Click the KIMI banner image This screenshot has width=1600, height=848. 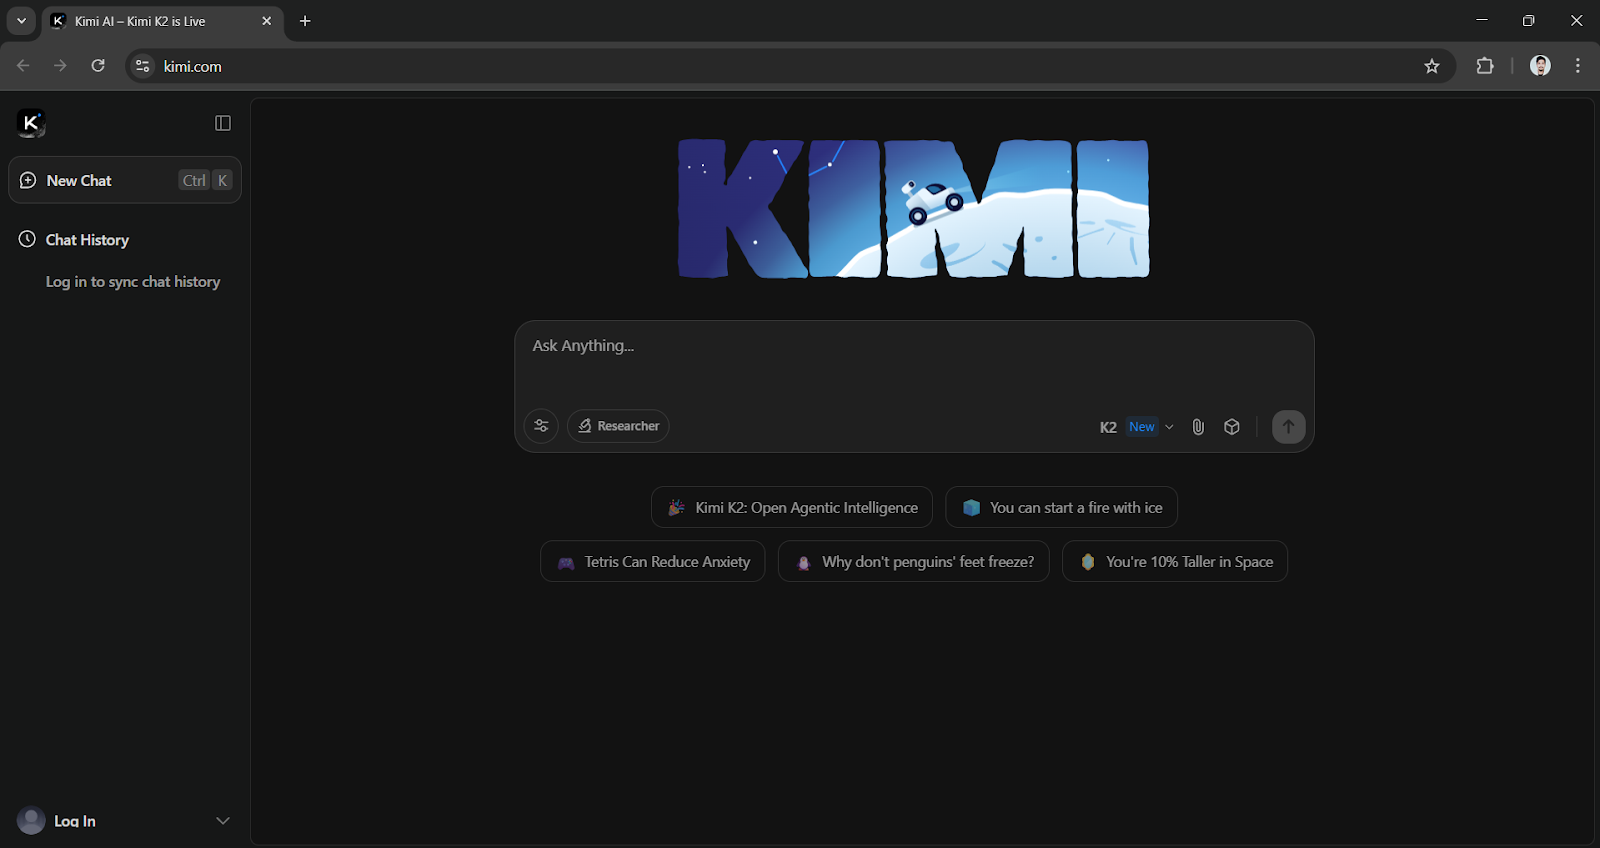914,209
